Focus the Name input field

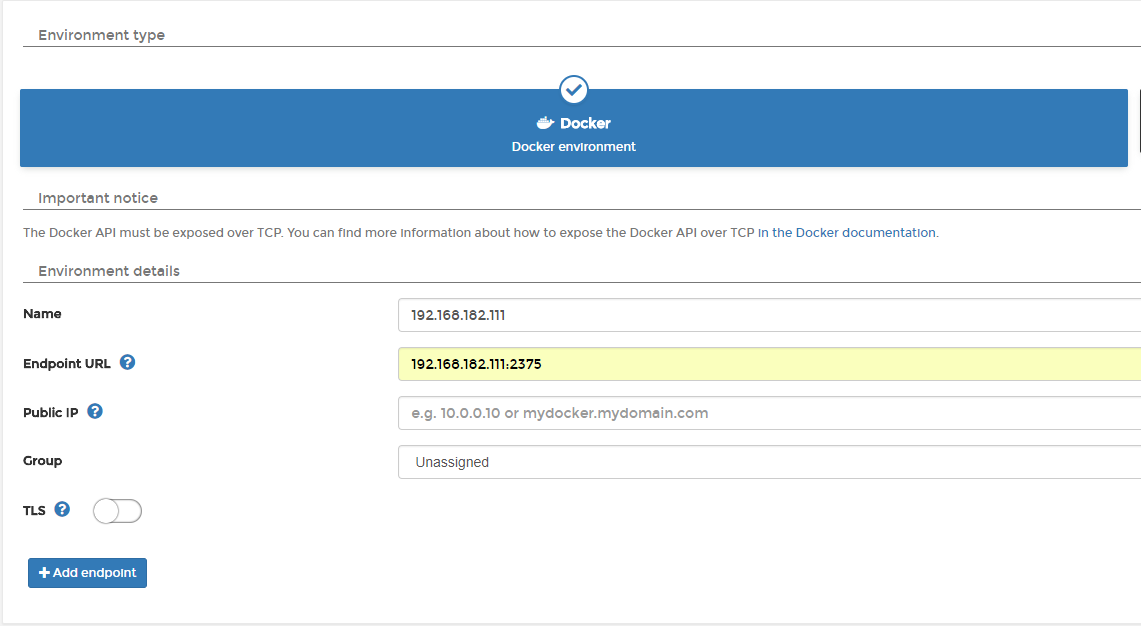point(768,314)
